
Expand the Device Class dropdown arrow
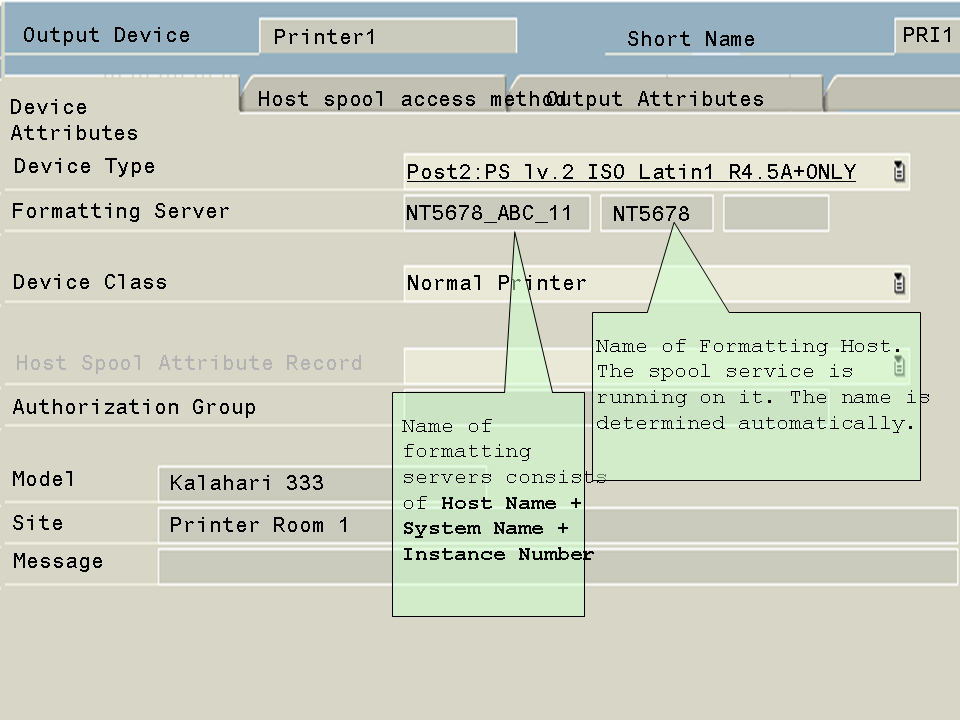click(x=898, y=283)
